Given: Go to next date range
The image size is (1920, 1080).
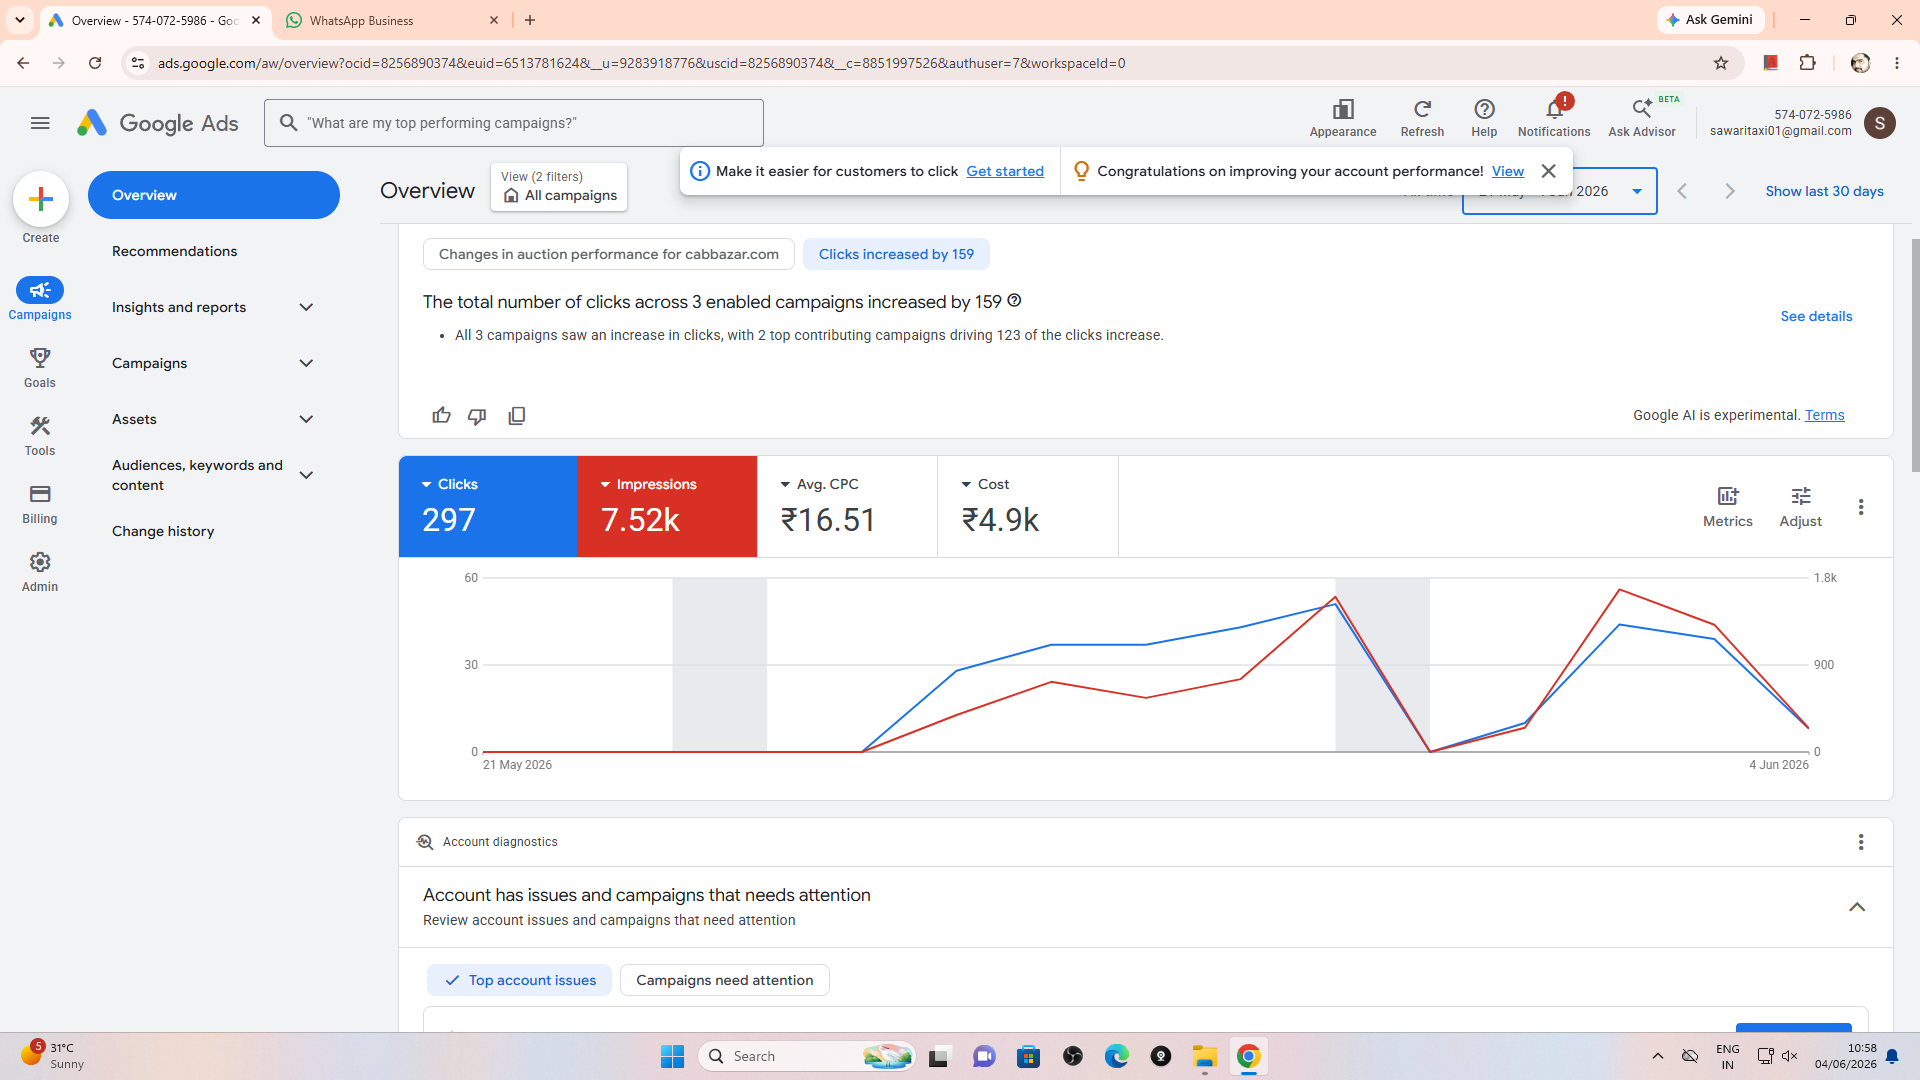Looking at the screenshot, I should click(x=1730, y=191).
